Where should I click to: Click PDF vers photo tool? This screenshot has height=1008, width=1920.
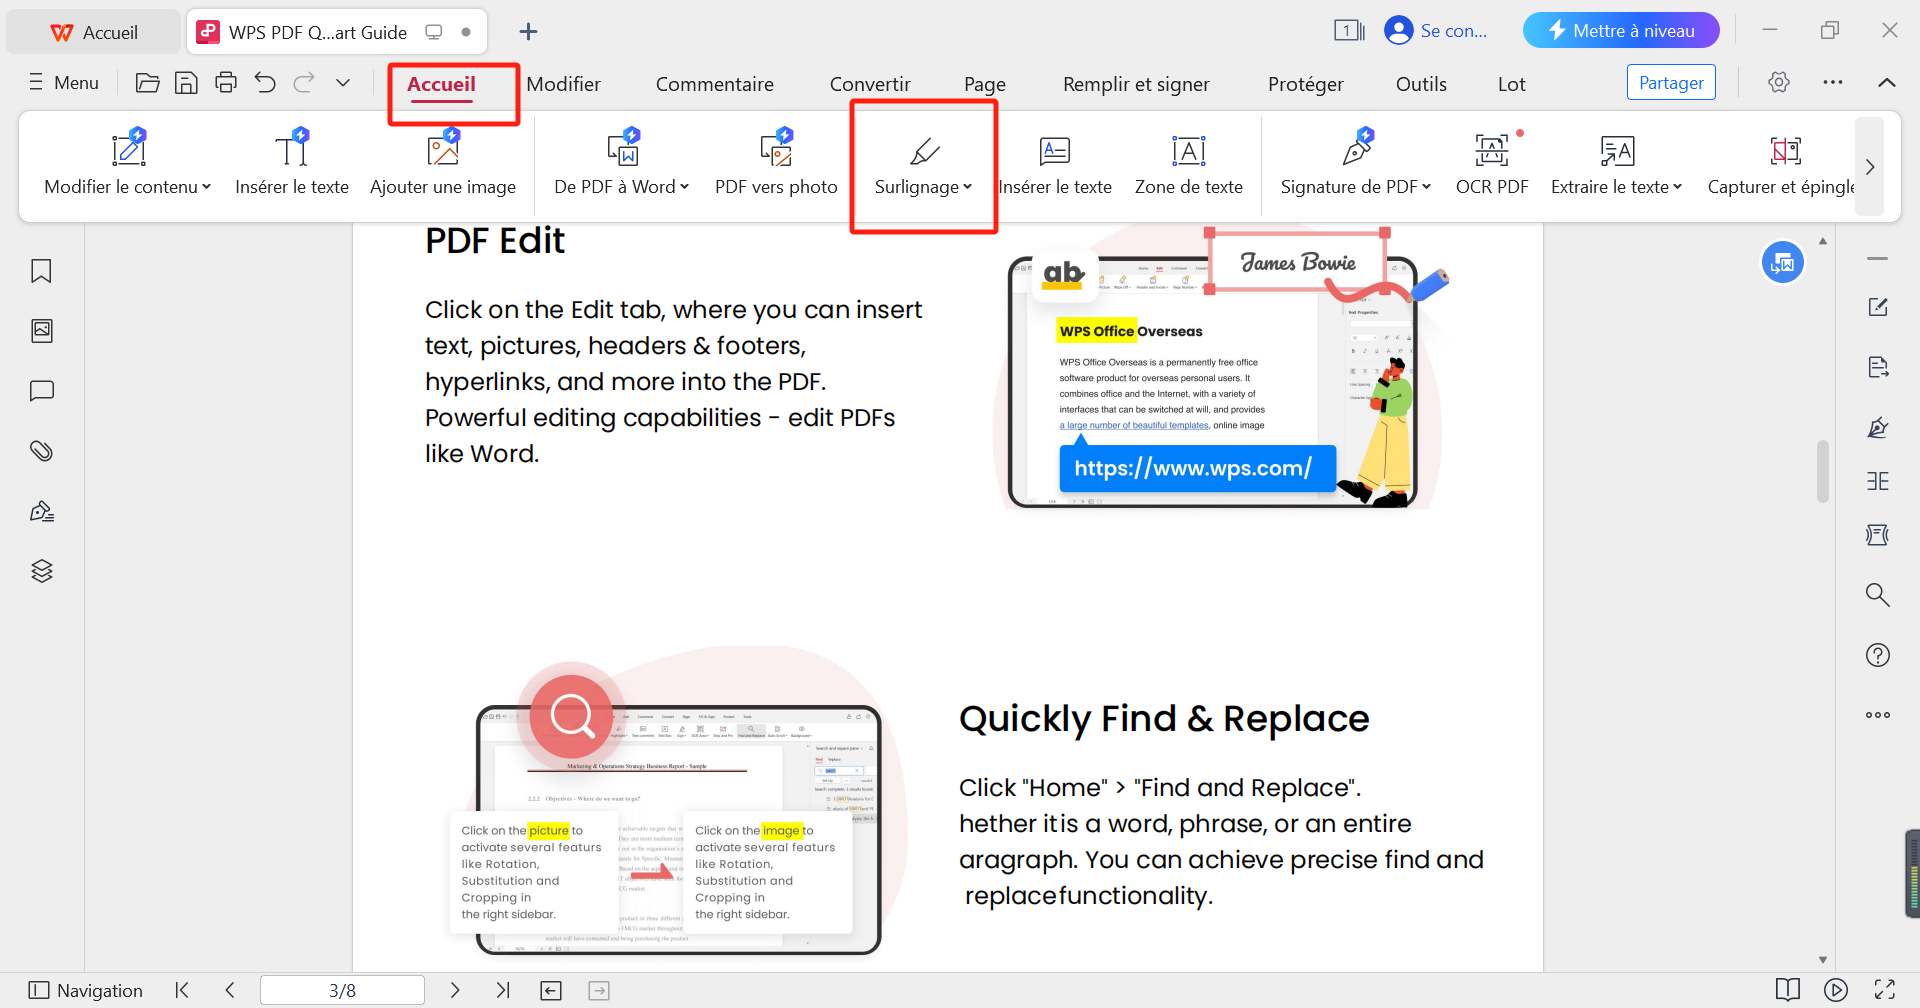(776, 163)
